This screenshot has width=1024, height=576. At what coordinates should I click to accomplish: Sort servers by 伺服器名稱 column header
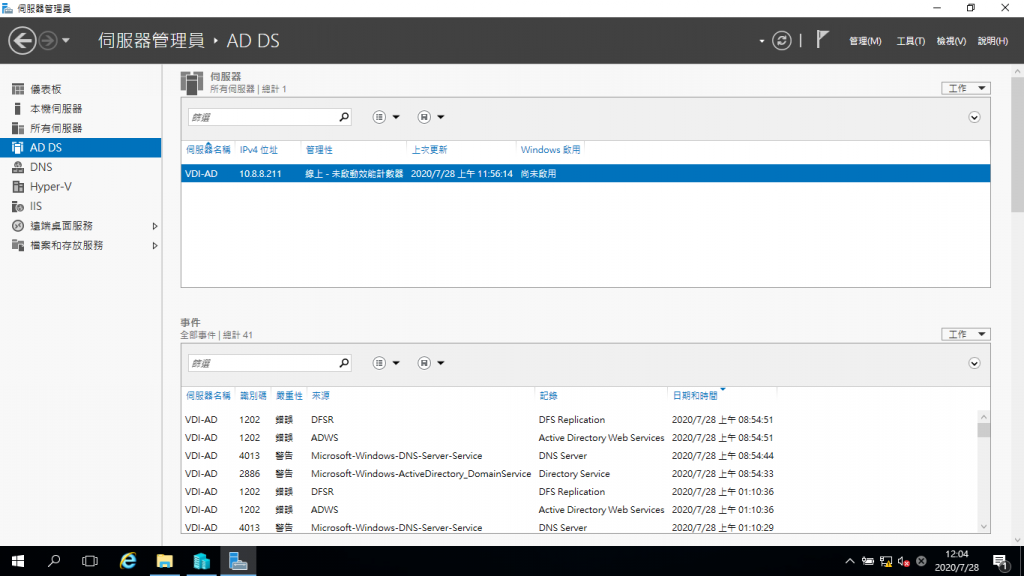pos(208,150)
